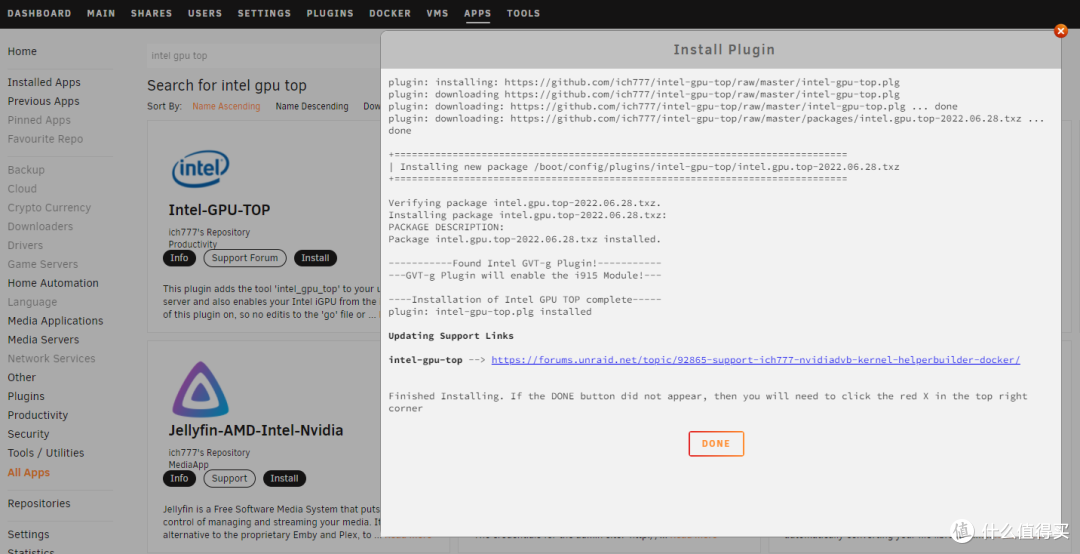Switch to the PLUGINS tab
1080x554 pixels.
pyautogui.click(x=330, y=13)
